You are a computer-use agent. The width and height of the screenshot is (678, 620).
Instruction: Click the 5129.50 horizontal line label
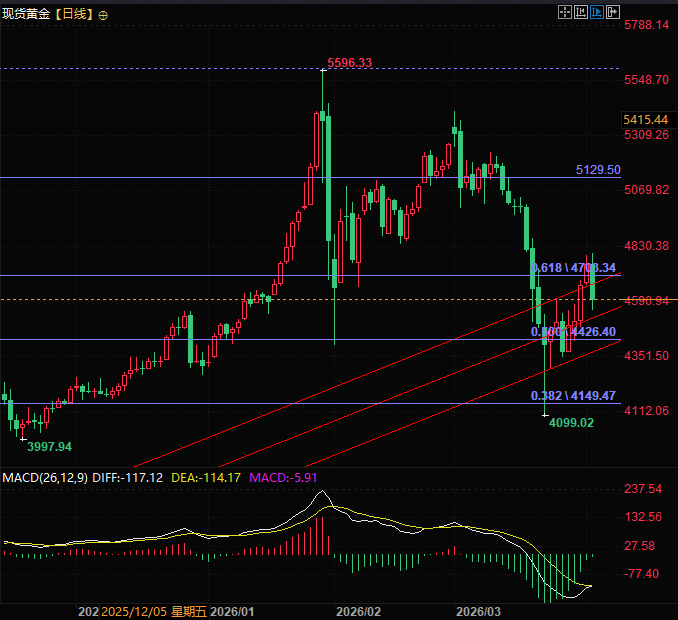point(598,169)
